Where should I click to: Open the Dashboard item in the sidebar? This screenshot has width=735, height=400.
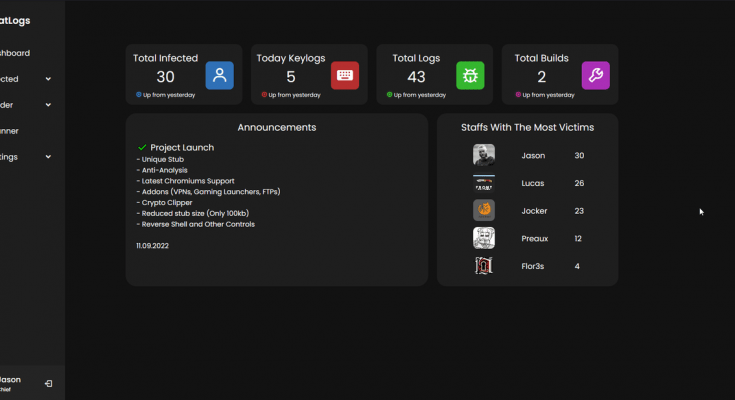tap(14, 53)
